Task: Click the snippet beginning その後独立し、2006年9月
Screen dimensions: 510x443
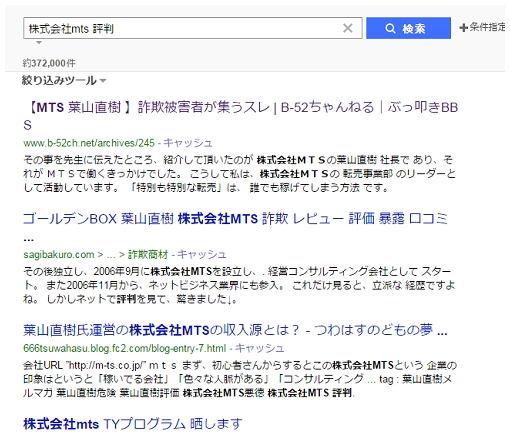Action: point(239,285)
